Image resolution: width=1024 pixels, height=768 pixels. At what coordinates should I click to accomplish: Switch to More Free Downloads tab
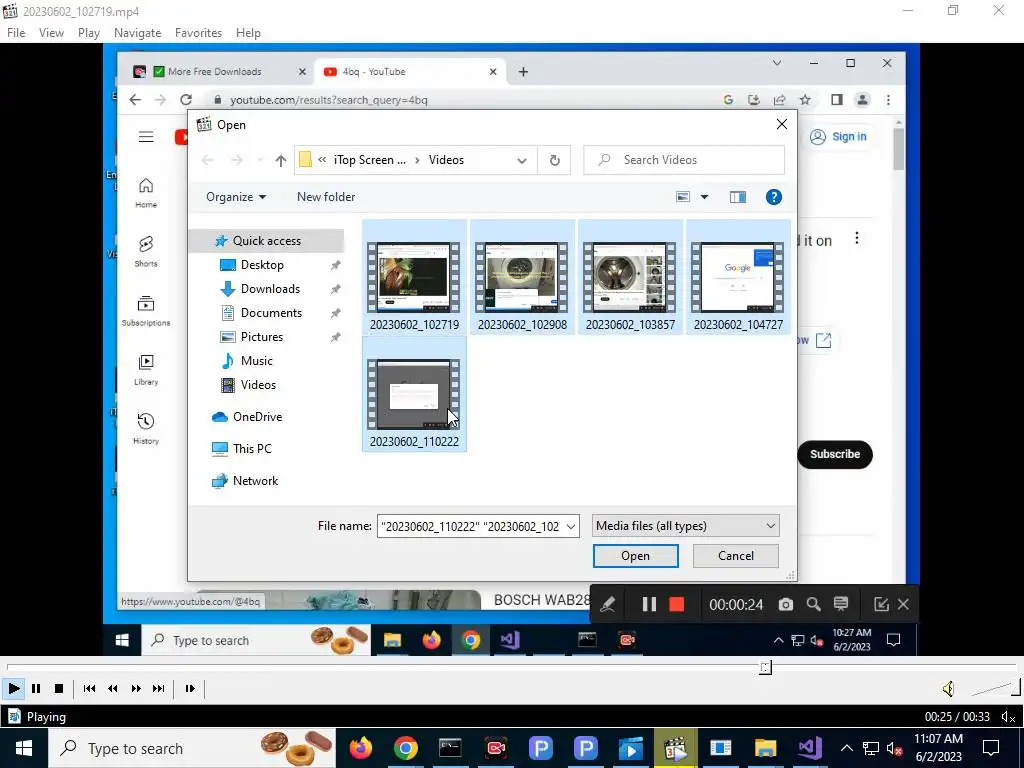(218, 72)
